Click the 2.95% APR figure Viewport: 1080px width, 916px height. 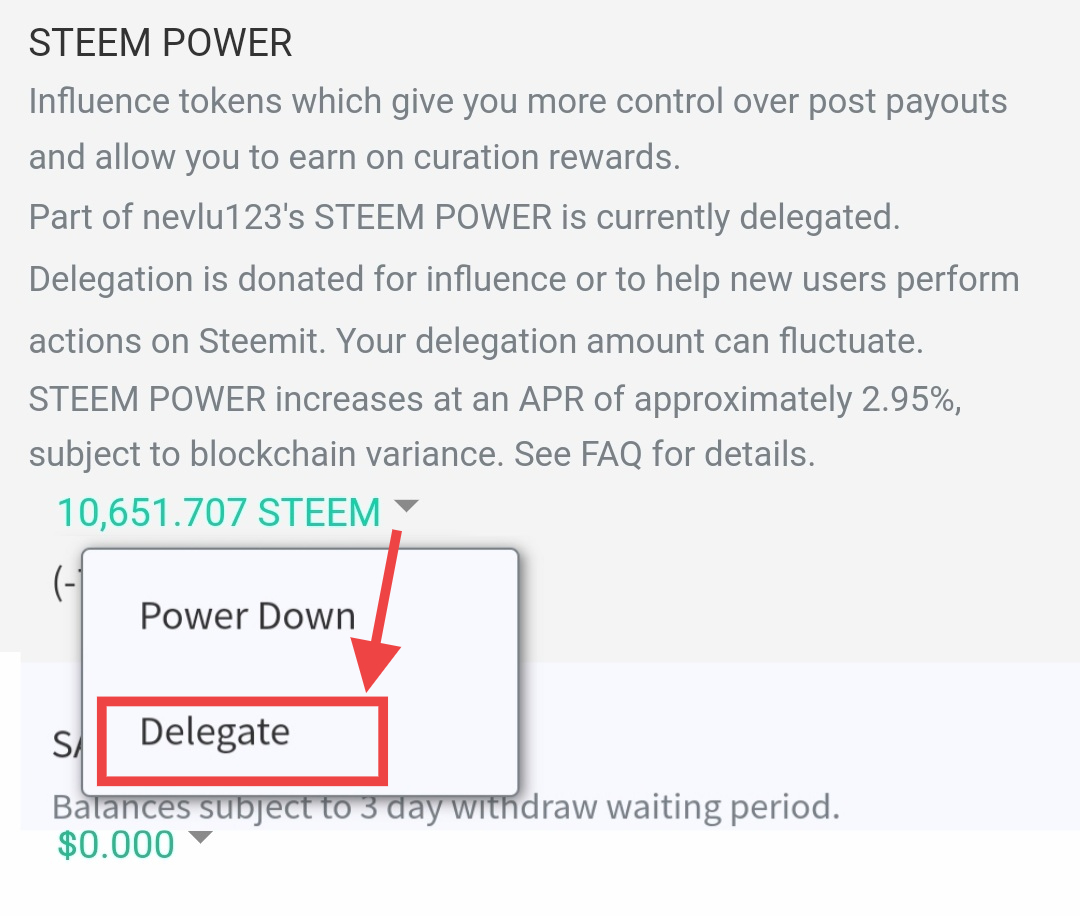tap(910, 400)
